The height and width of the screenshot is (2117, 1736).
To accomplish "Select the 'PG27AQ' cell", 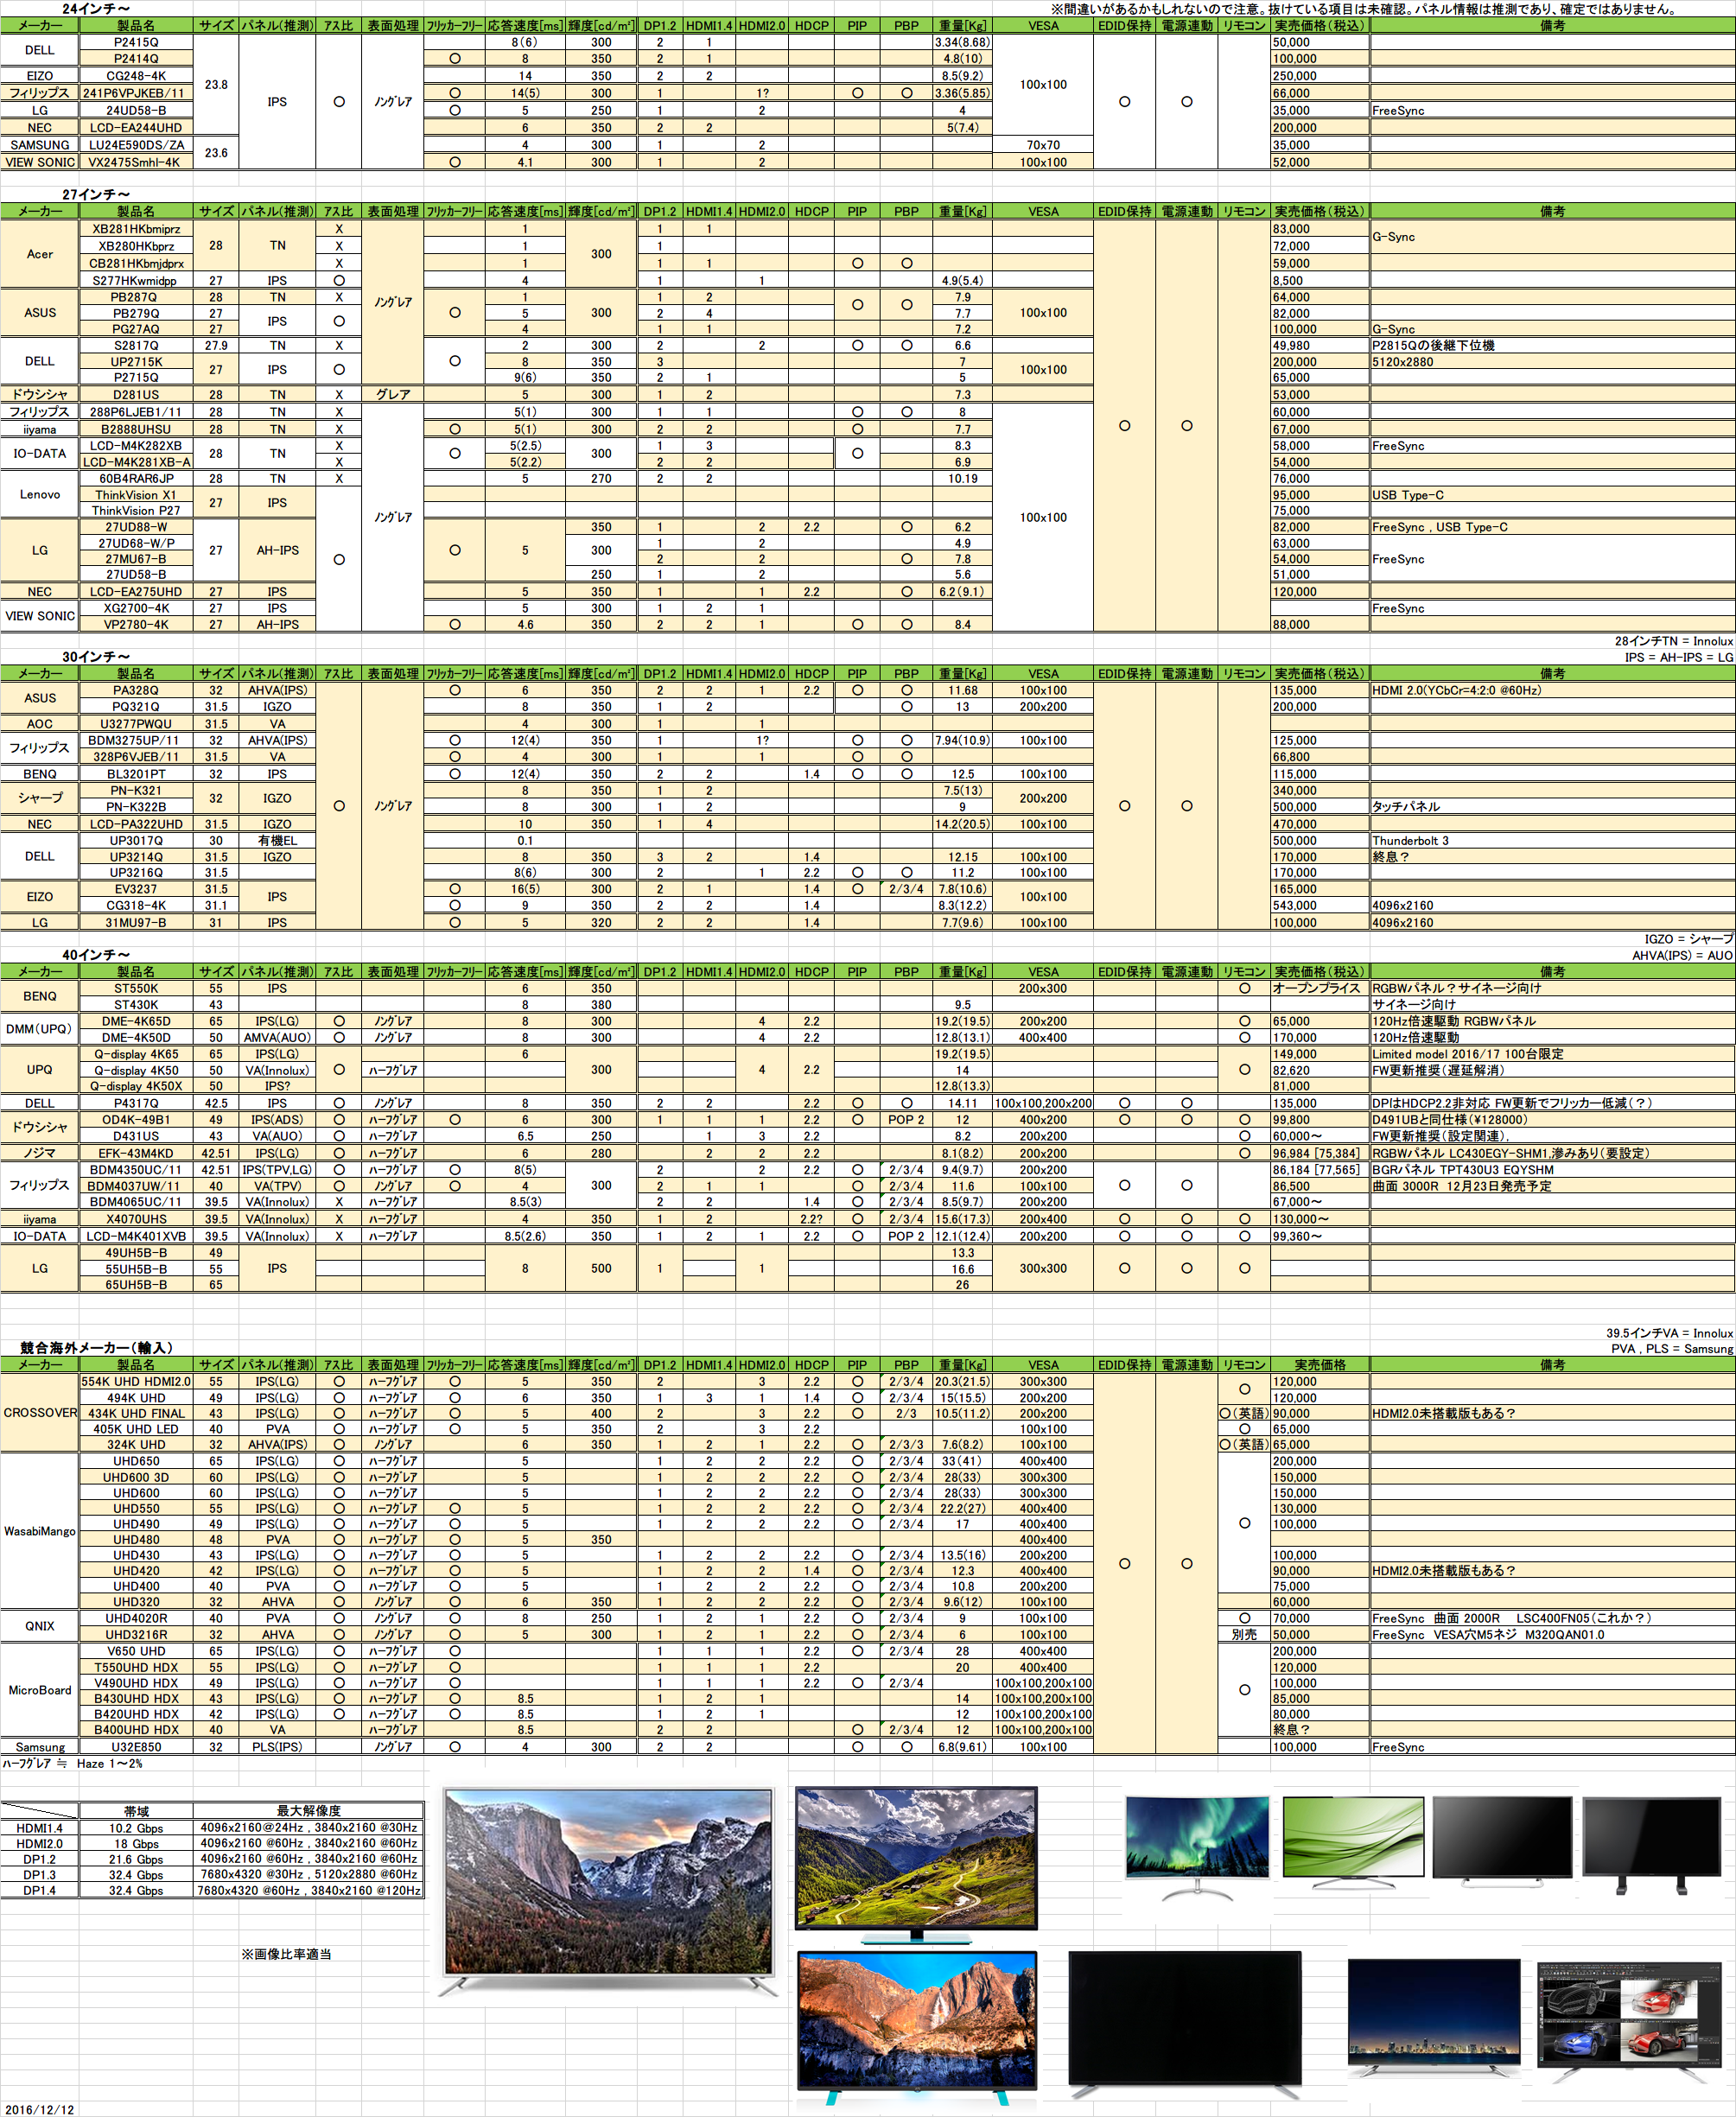I will point(136,329).
